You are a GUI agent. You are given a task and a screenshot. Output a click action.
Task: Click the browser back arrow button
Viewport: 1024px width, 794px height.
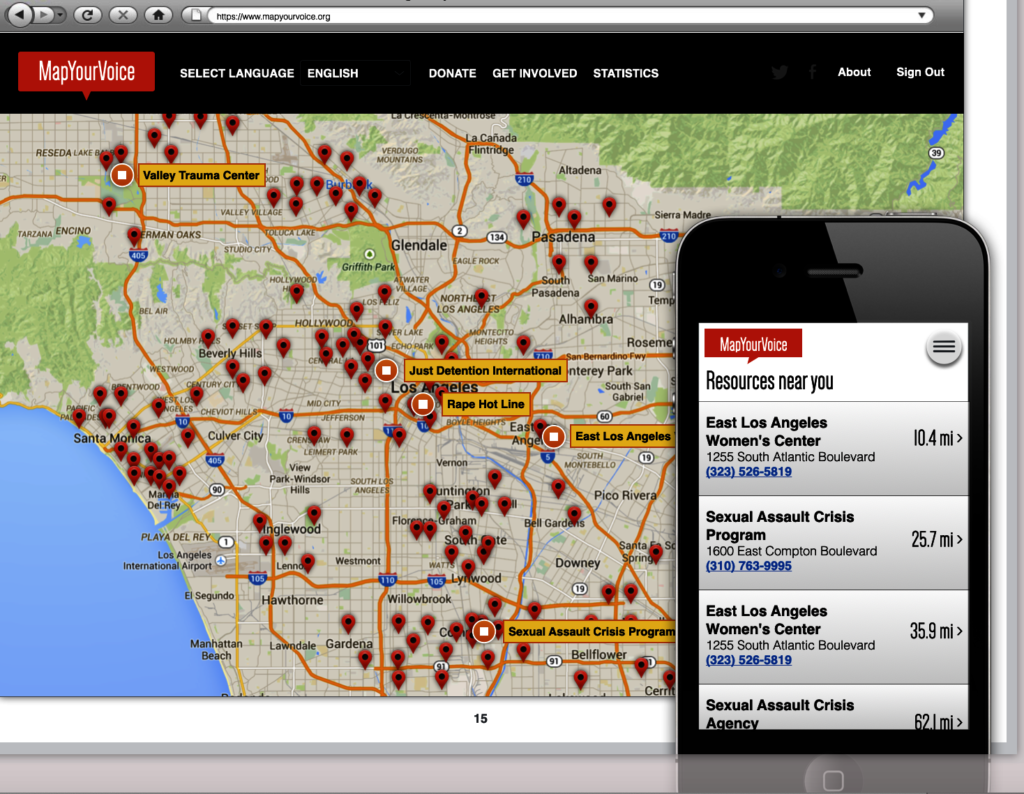pos(20,14)
